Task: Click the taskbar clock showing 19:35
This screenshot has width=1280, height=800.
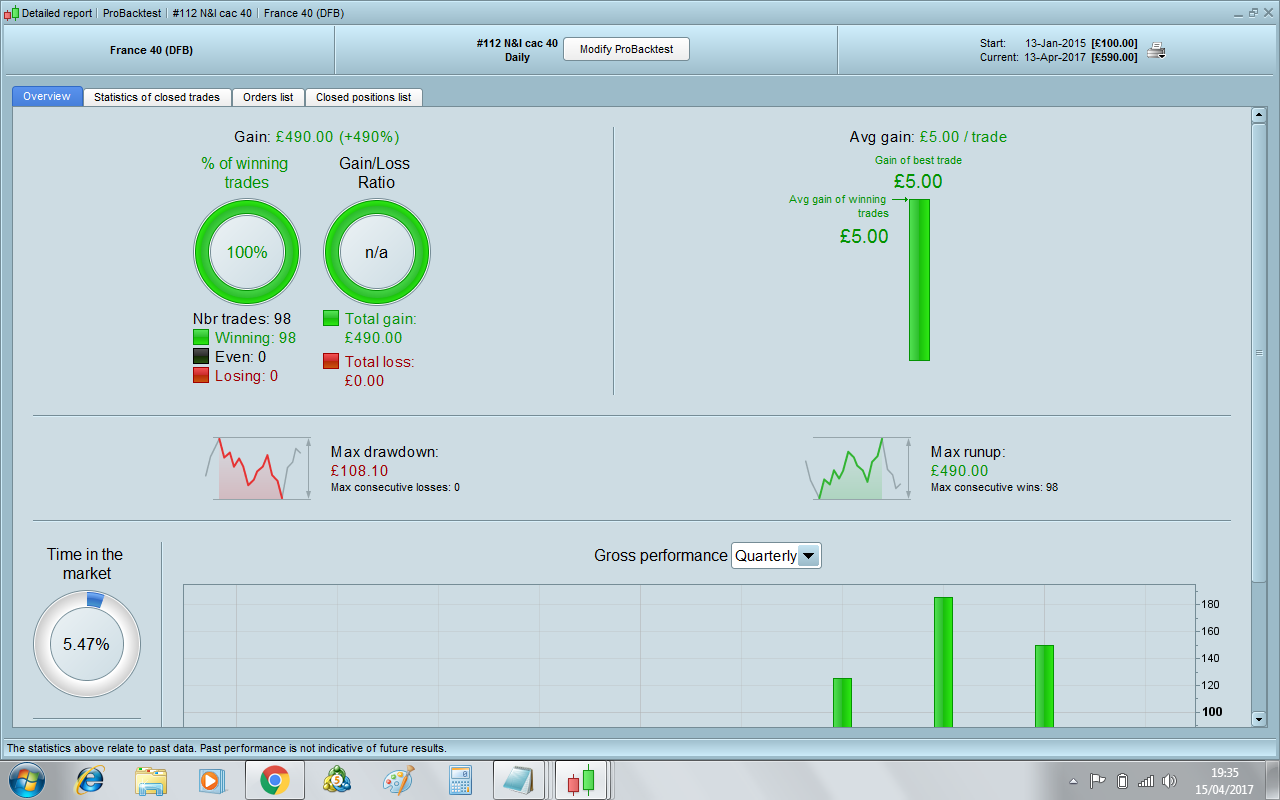Action: pyautogui.click(x=1224, y=780)
